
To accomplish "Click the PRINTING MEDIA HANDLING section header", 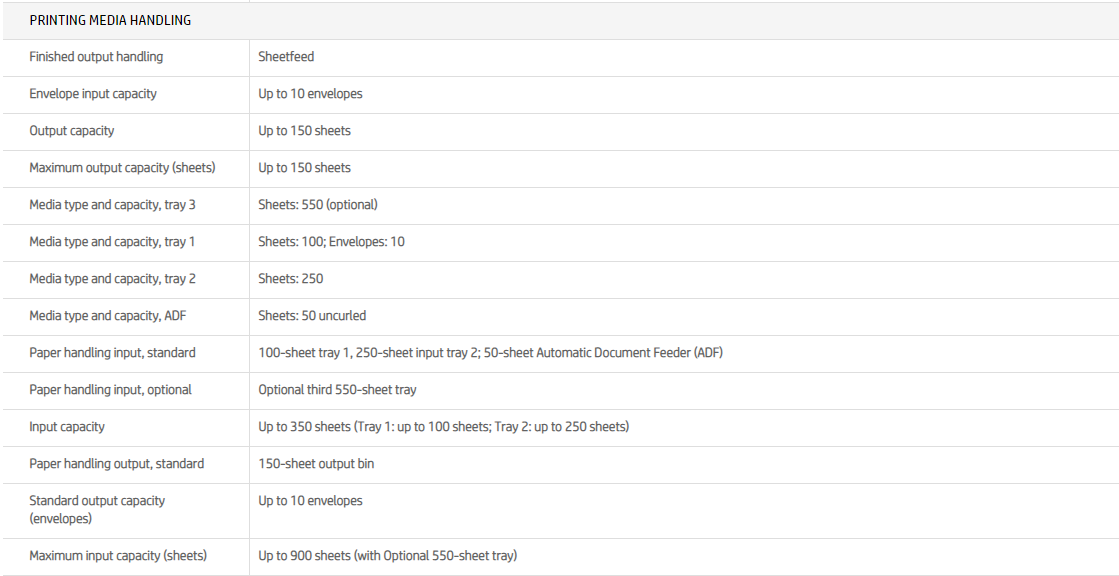I will 110,20.
